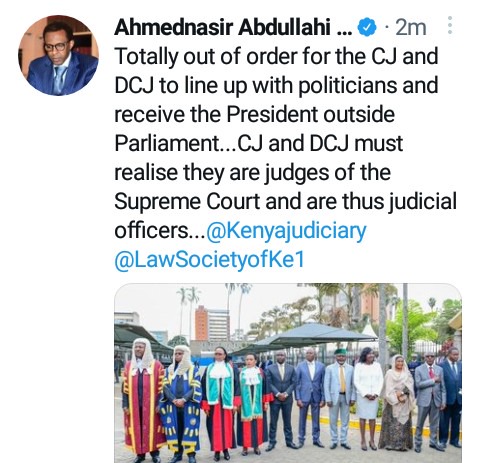The height and width of the screenshot is (463, 480).
Task: Tap the woman in white dress in photo
Action: 368,398
